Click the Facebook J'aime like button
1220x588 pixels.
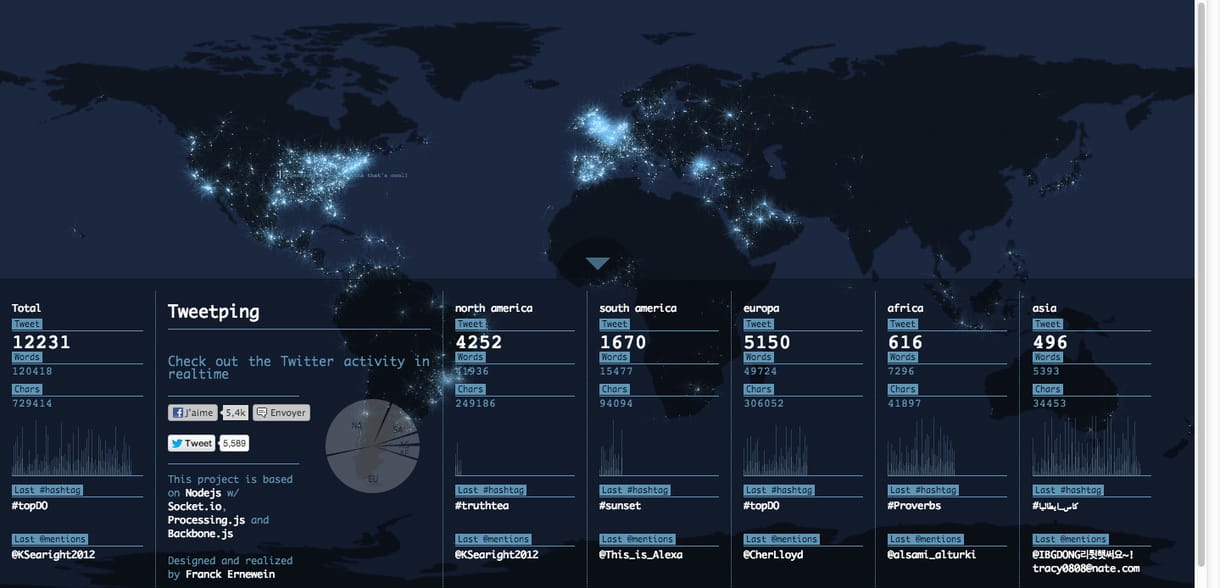coord(193,413)
